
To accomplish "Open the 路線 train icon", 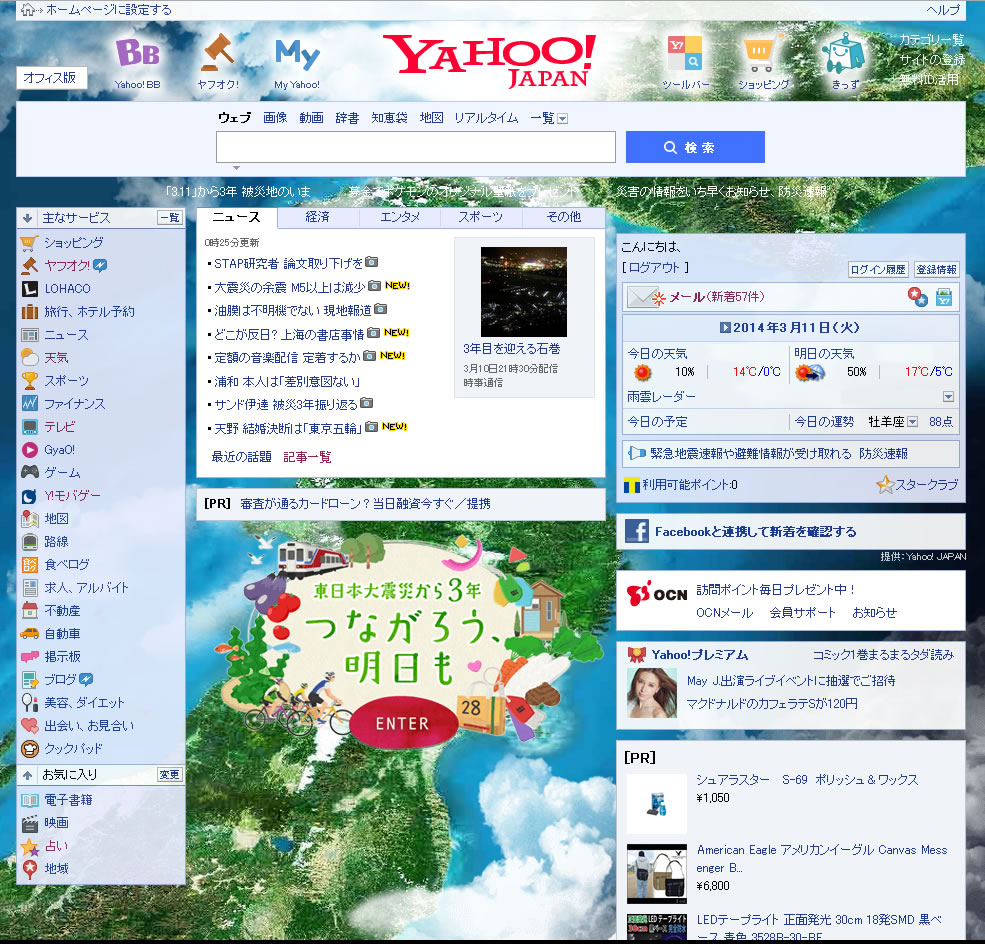I will point(30,541).
